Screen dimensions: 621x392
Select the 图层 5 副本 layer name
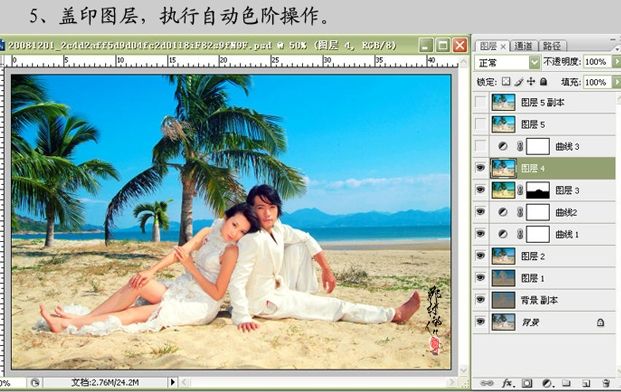click(x=543, y=103)
